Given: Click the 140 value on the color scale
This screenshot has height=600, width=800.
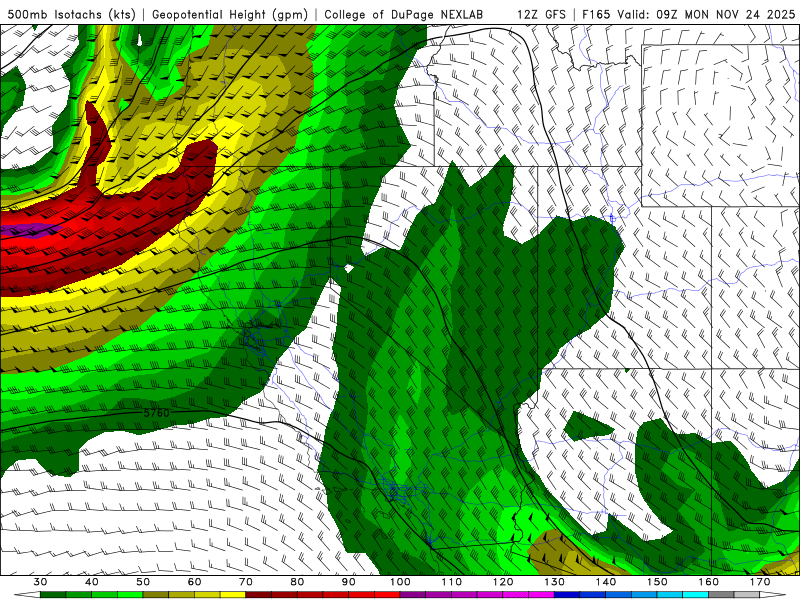Looking at the screenshot, I should (606, 582).
